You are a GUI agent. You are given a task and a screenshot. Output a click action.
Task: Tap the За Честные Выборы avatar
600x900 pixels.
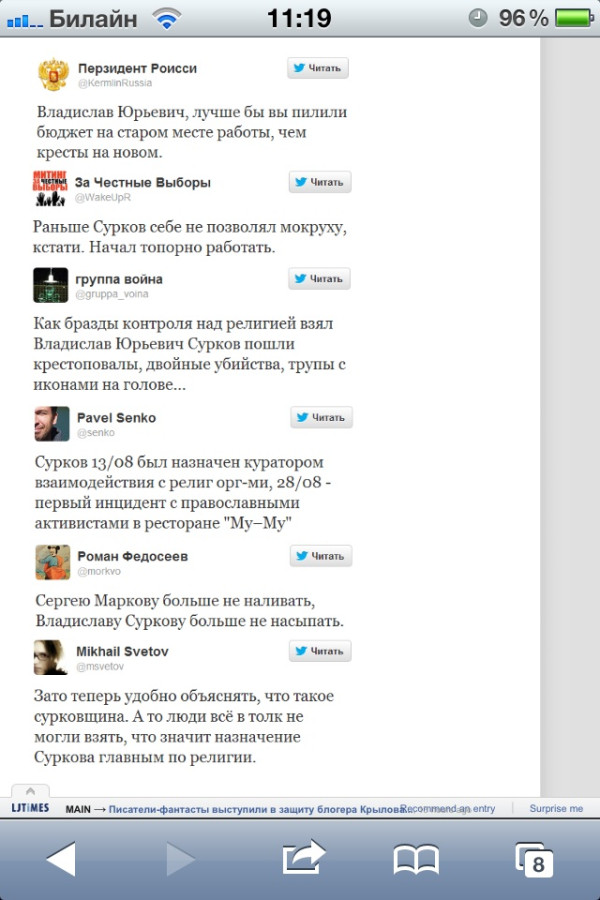(x=50, y=188)
